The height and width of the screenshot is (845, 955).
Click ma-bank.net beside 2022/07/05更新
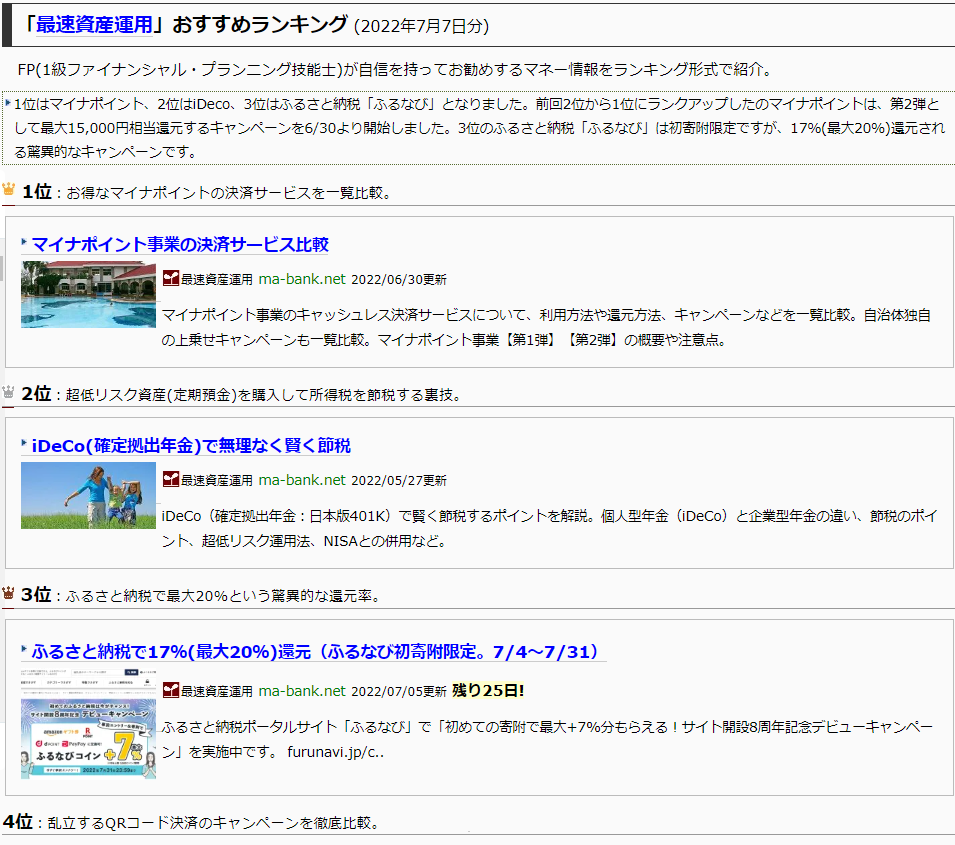coord(302,691)
